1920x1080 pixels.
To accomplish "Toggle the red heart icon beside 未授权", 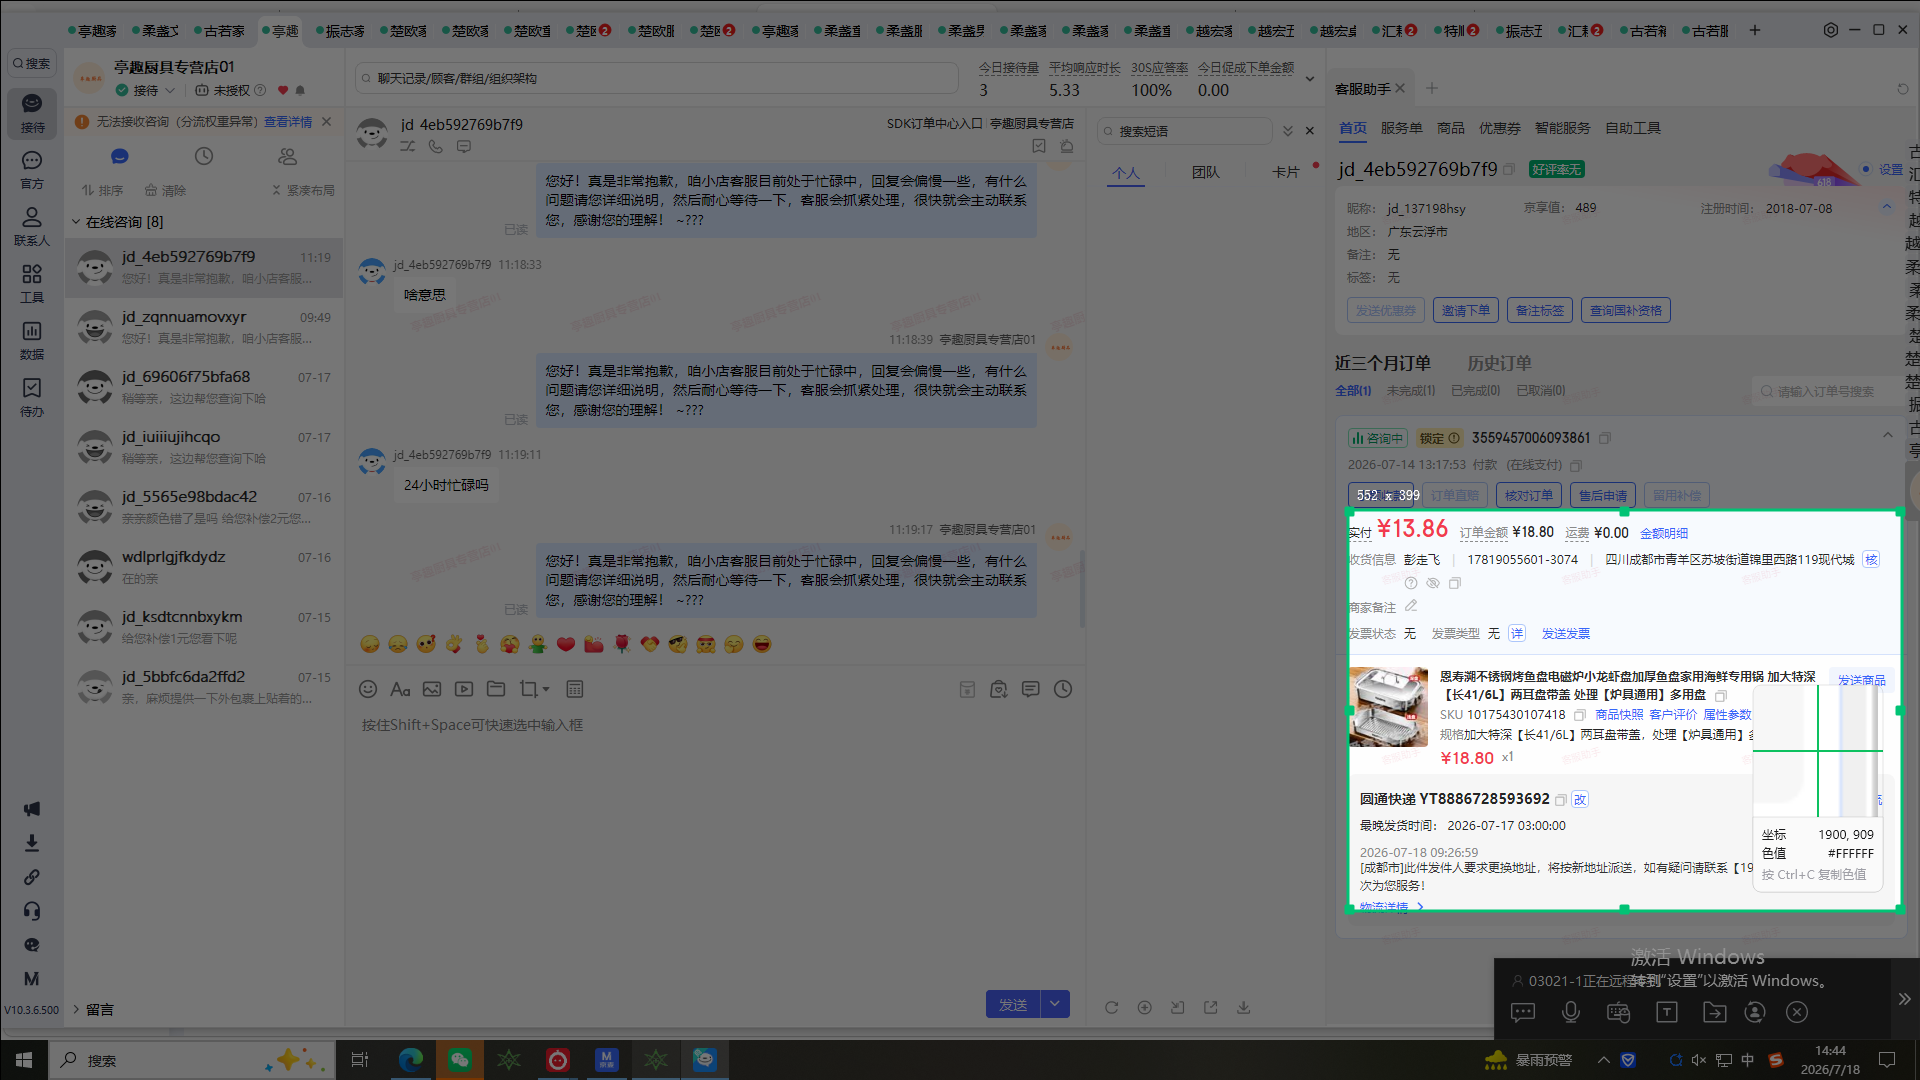I will (283, 90).
